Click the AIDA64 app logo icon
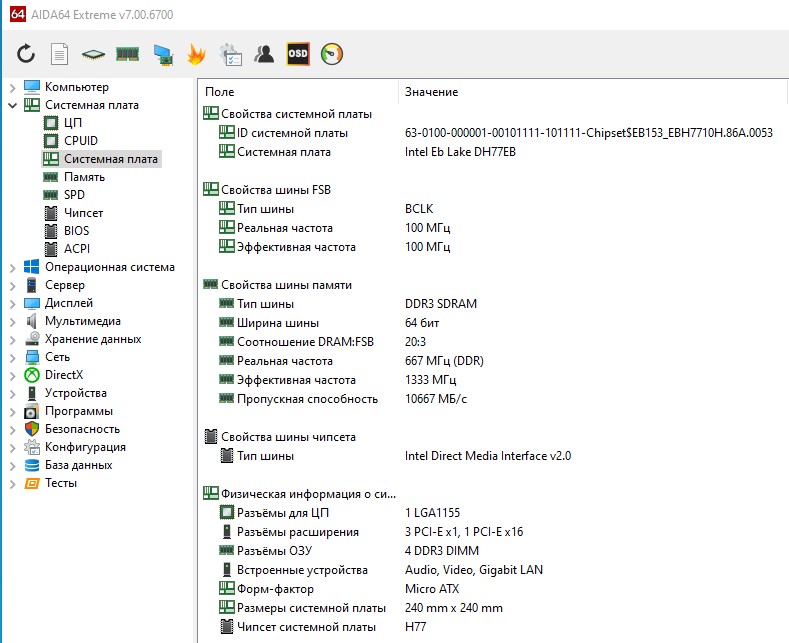789x643 pixels. (18, 14)
